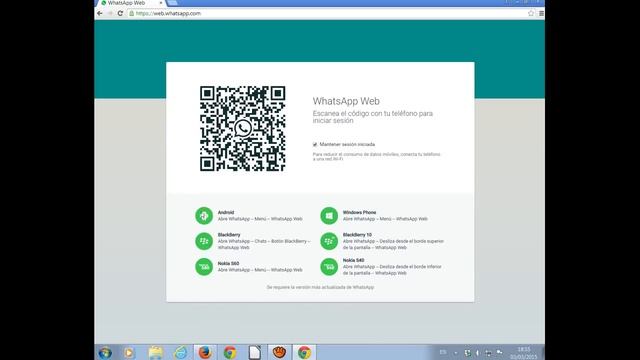Close the WhatsApp Web tab
The height and width of the screenshot is (360, 640).
click(161, 3)
